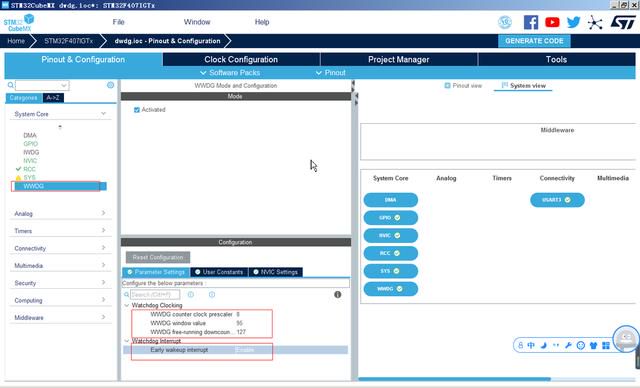This screenshot has width=640, height=388.
Task: Click the Reset Configuration button
Action: 158,257
